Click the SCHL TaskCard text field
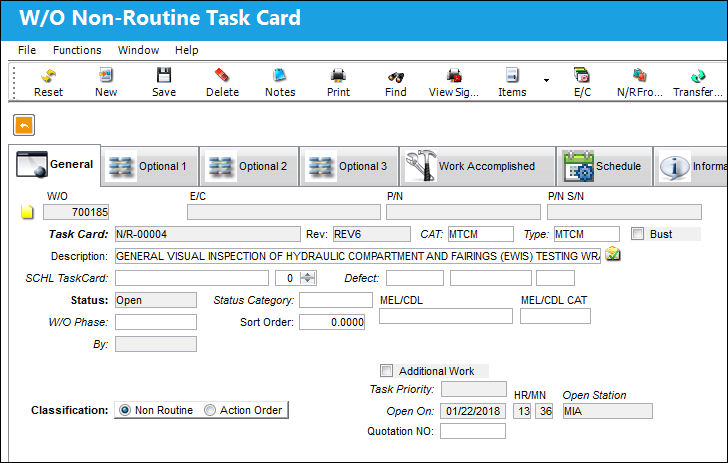This screenshot has height=463, width=728. pos(192,278)
